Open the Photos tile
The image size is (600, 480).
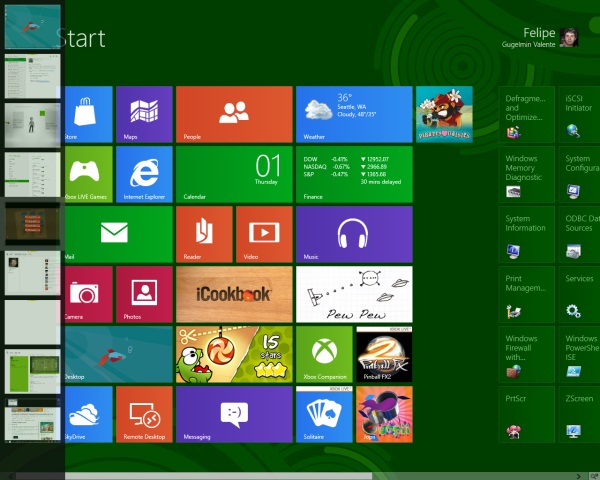tap(144, 294)
